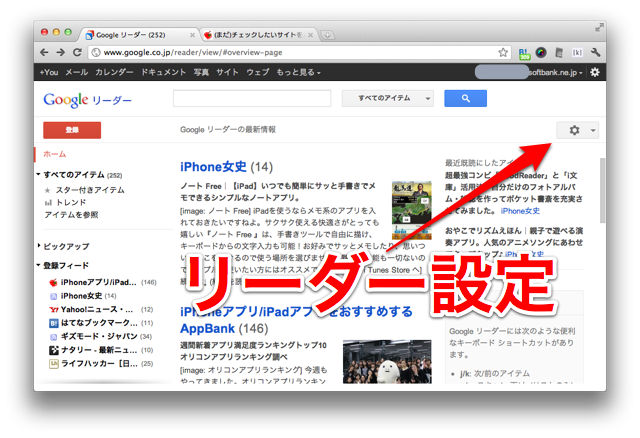The height and width of the screenshot is (438, 640).
Task: Open +You in the Google bar
Action: coord(49,72)
